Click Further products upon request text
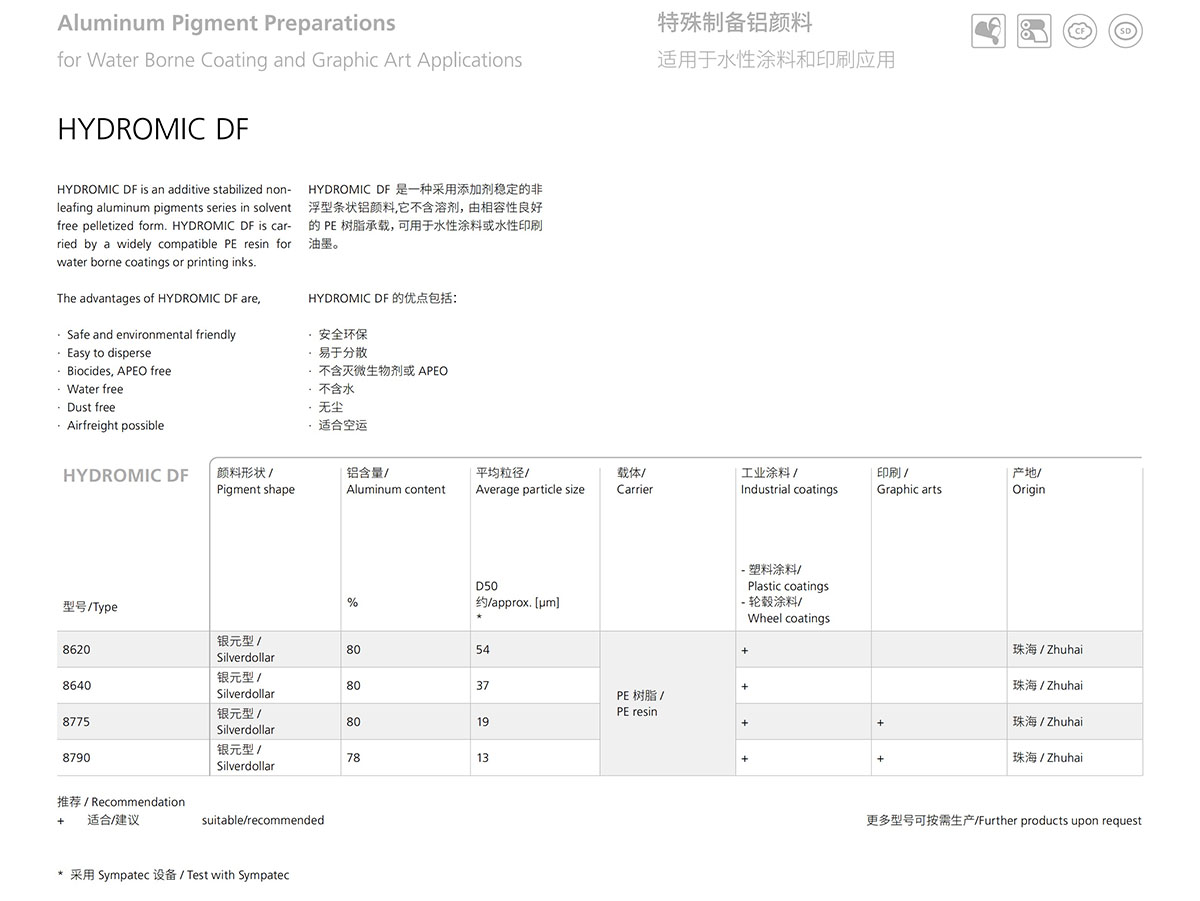The width and height of the screenshot is (1200, 901). pyautogui.click(x=1003, y=821)
